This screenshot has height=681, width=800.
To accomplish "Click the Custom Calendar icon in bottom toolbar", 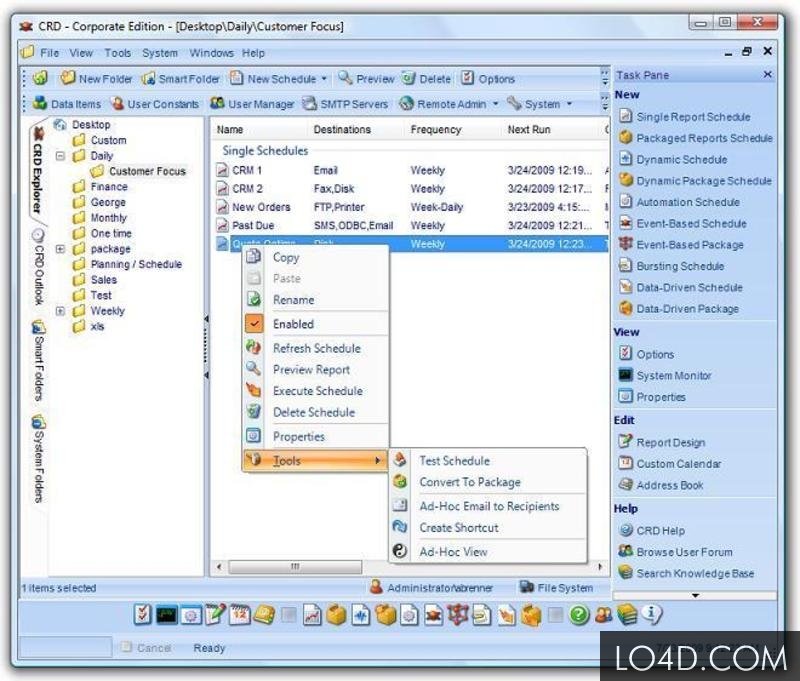I will (x=240, y=615).
